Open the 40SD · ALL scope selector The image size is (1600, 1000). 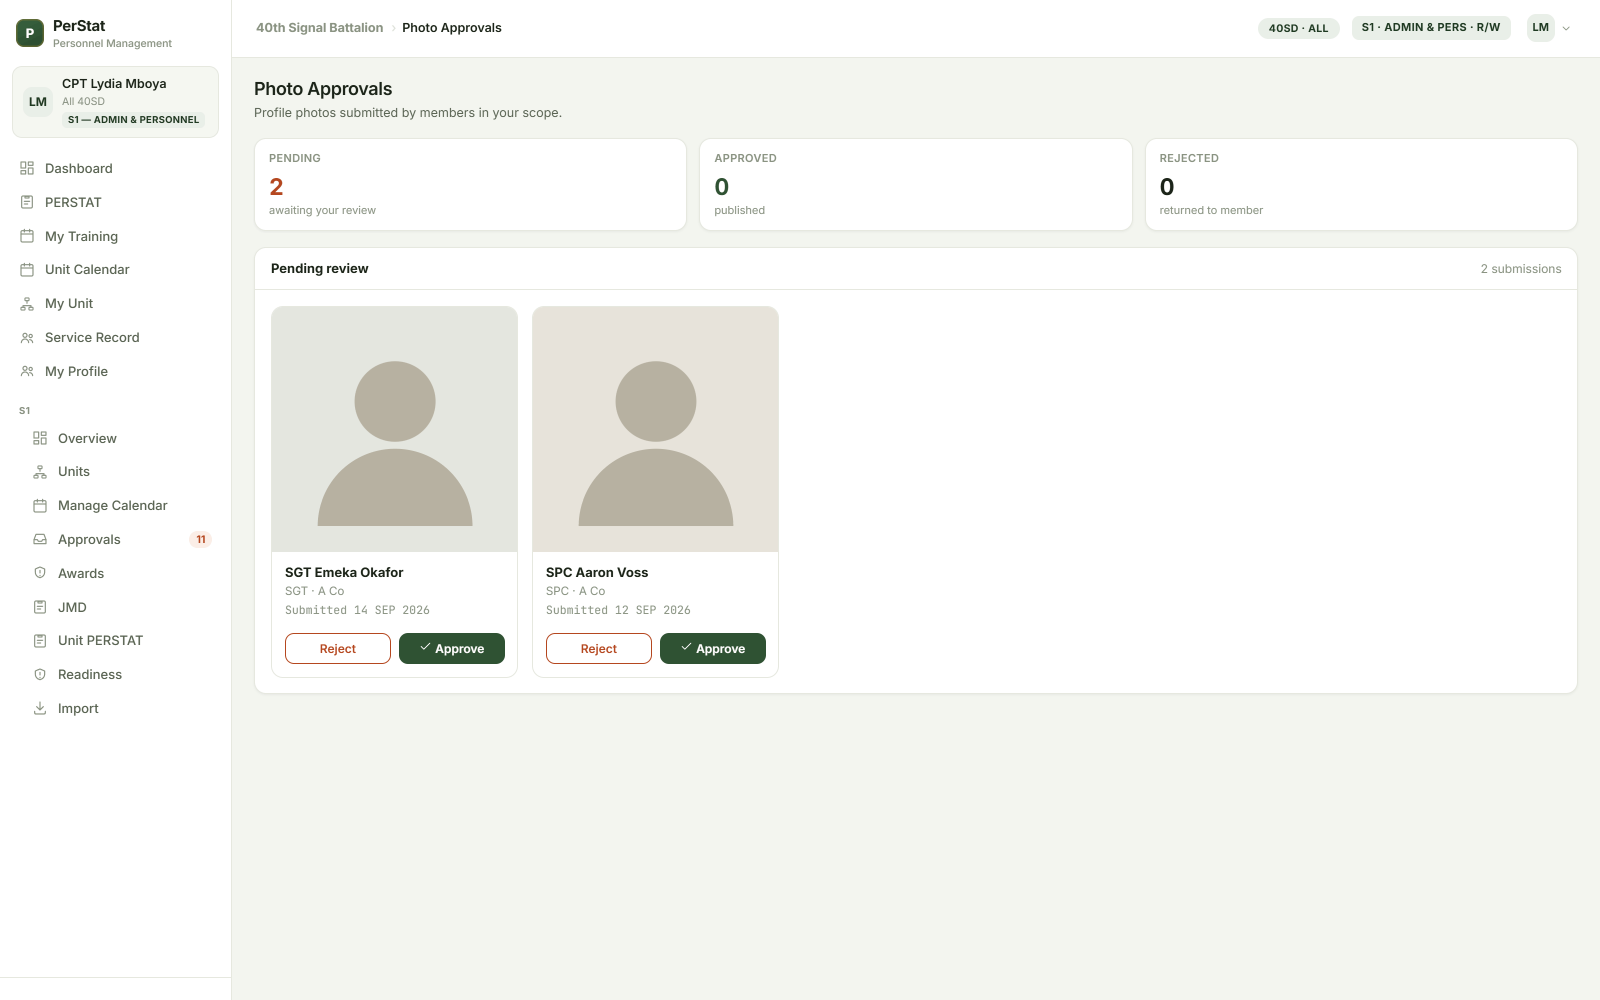point(1298,28)
